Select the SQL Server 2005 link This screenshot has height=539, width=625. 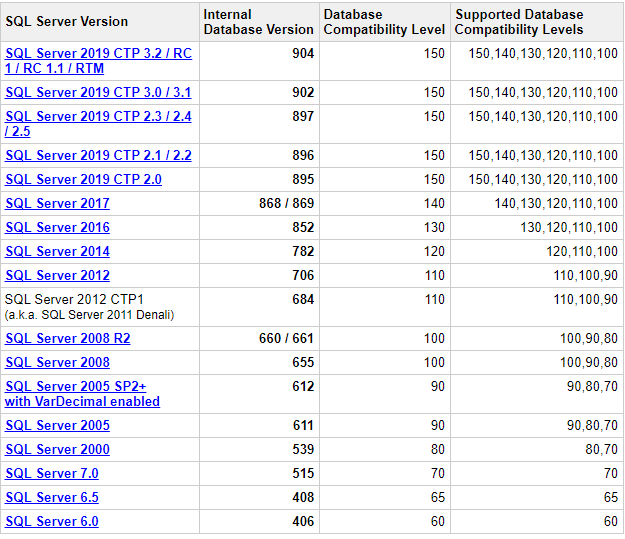57,425
